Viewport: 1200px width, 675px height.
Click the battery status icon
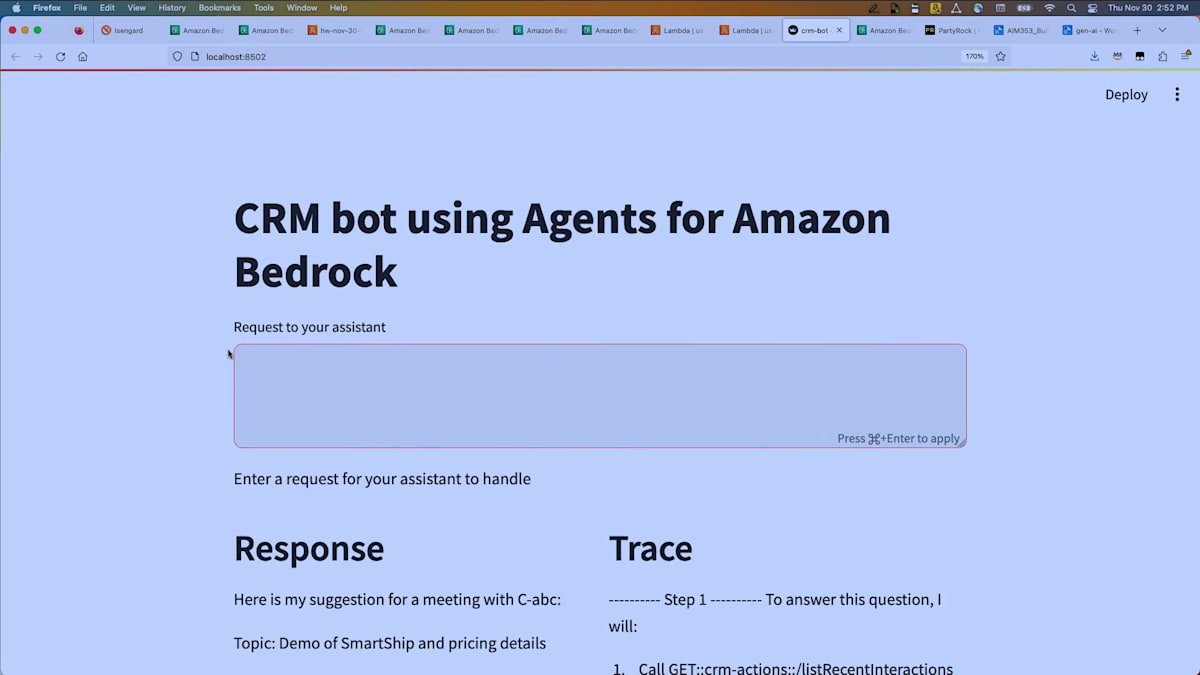click(x=1024, y=7)
